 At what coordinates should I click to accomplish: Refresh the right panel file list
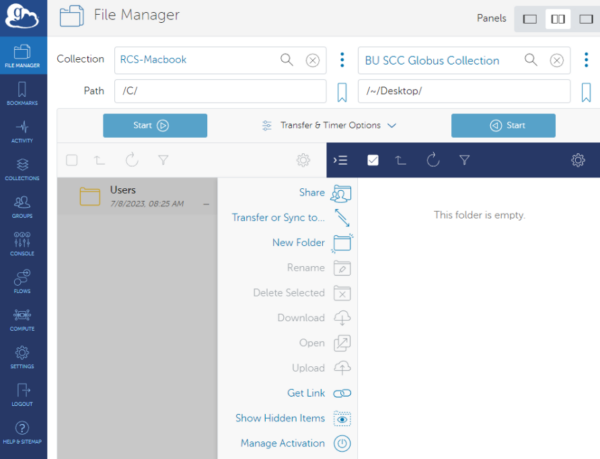click(433, 160)
